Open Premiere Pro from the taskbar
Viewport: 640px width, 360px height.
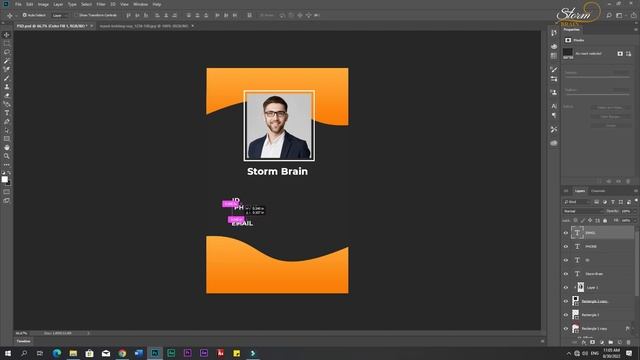(x=187, y=353)
